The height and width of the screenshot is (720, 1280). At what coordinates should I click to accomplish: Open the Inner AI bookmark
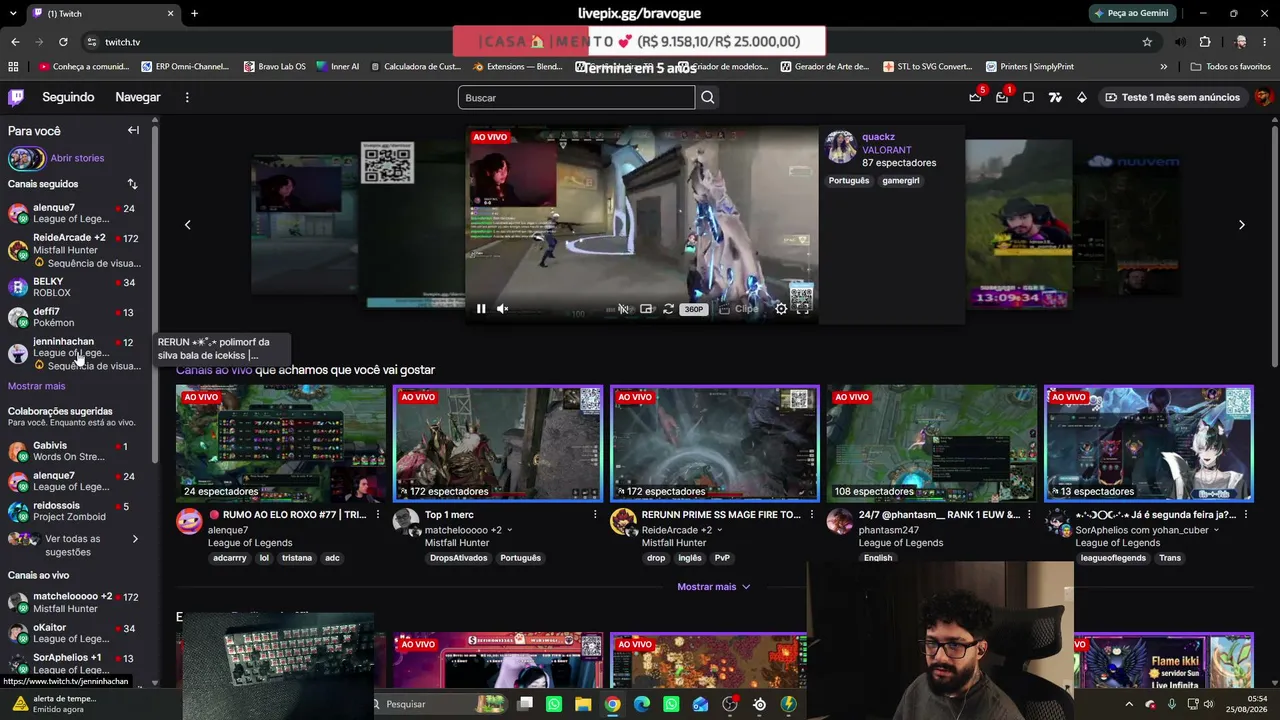point(337,67)
